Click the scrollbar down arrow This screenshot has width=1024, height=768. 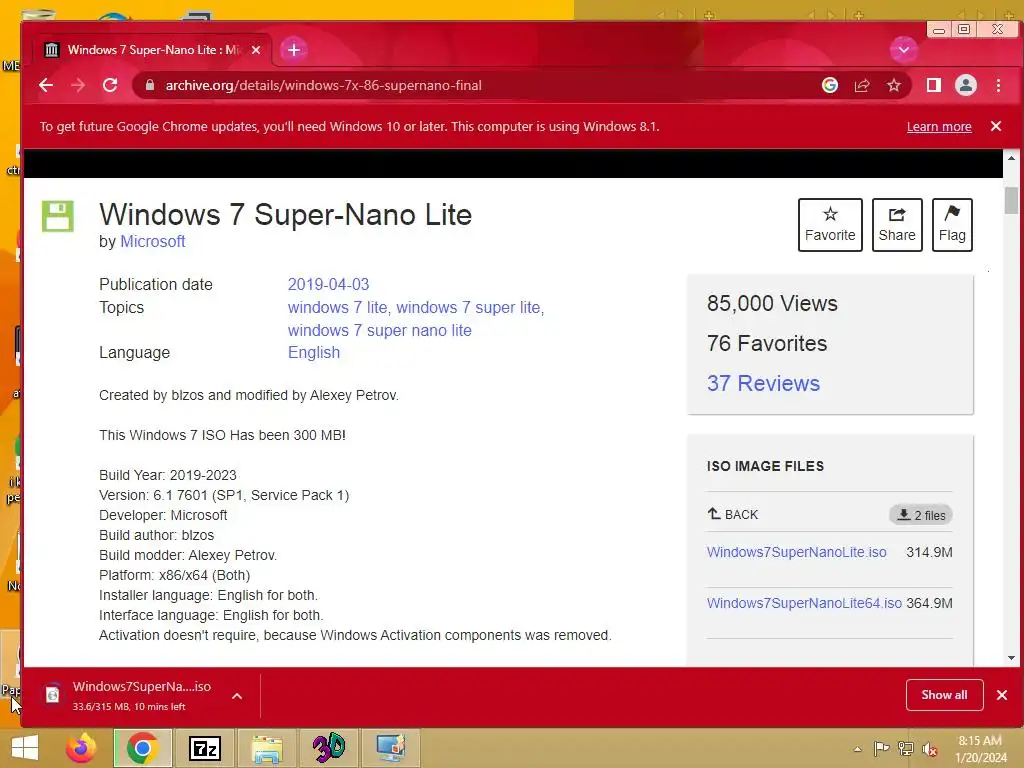coord(1011,658)
